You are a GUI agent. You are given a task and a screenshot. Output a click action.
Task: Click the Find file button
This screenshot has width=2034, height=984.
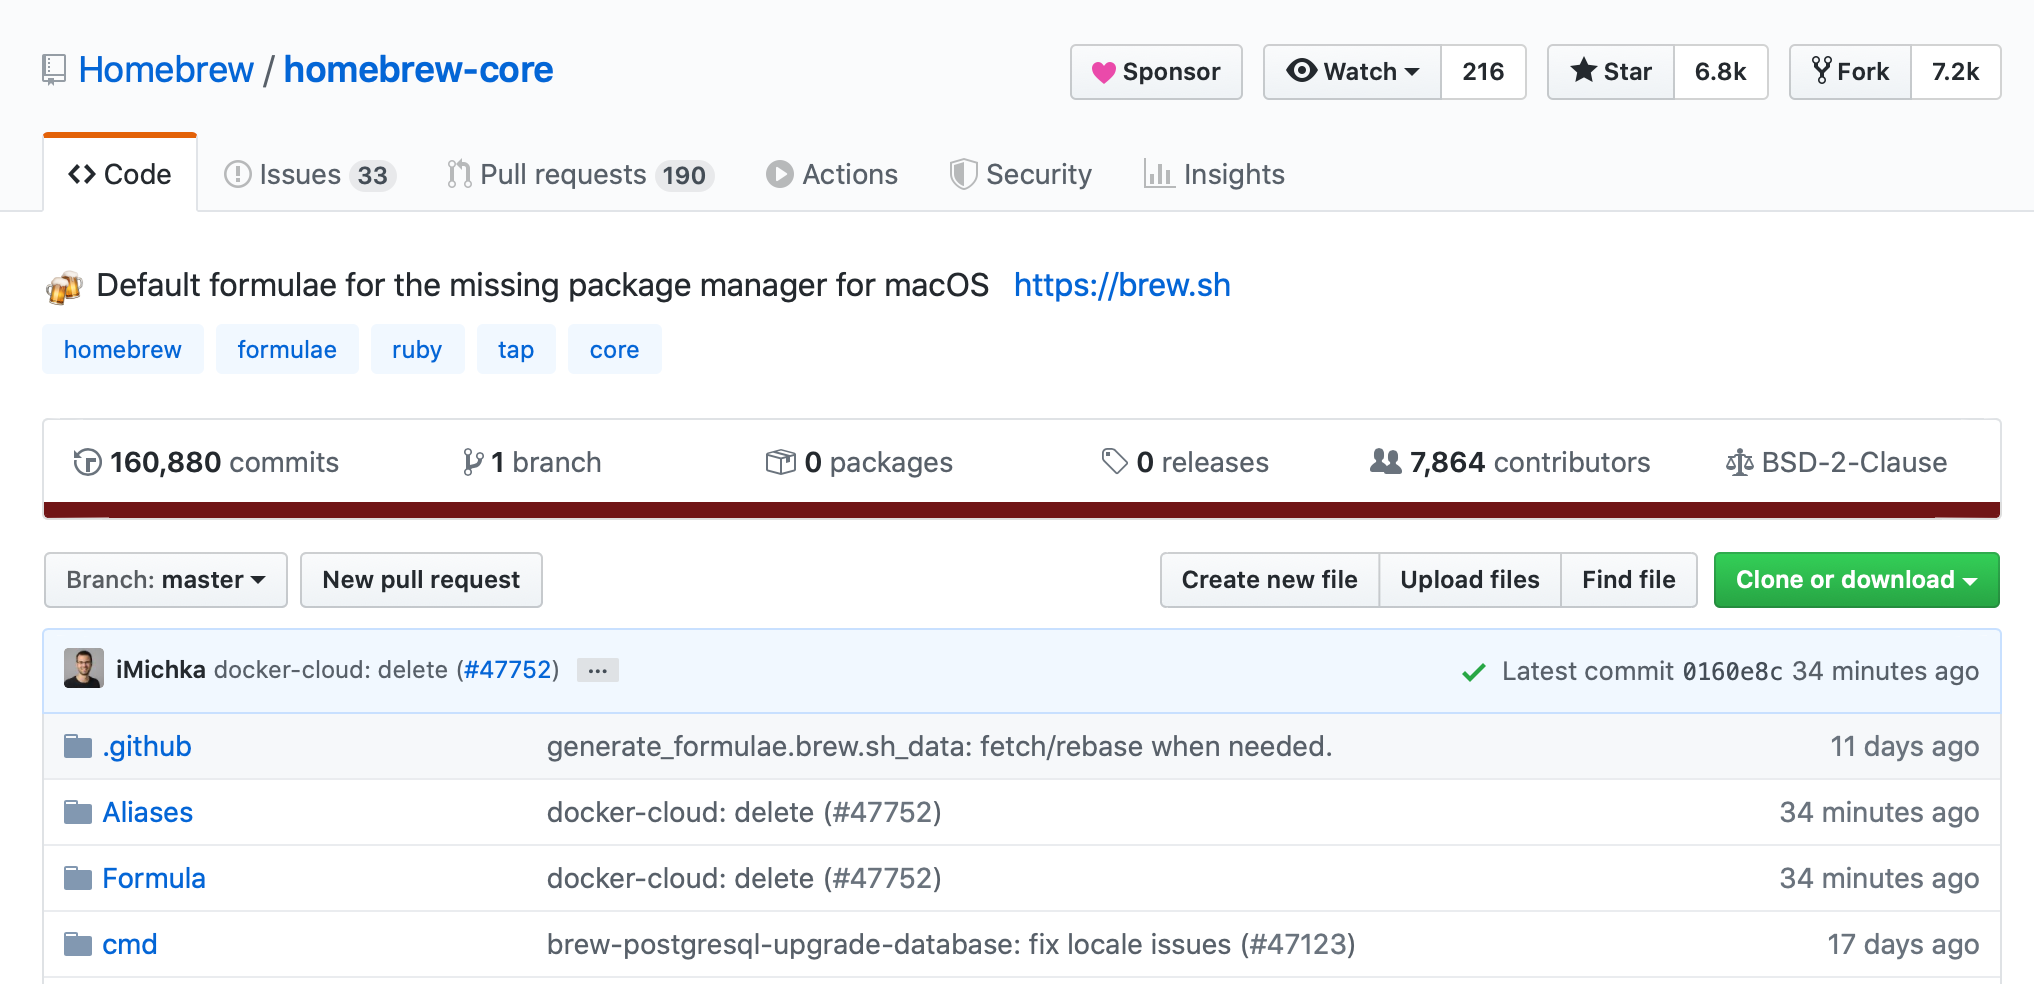click(x=1629, y=580)
